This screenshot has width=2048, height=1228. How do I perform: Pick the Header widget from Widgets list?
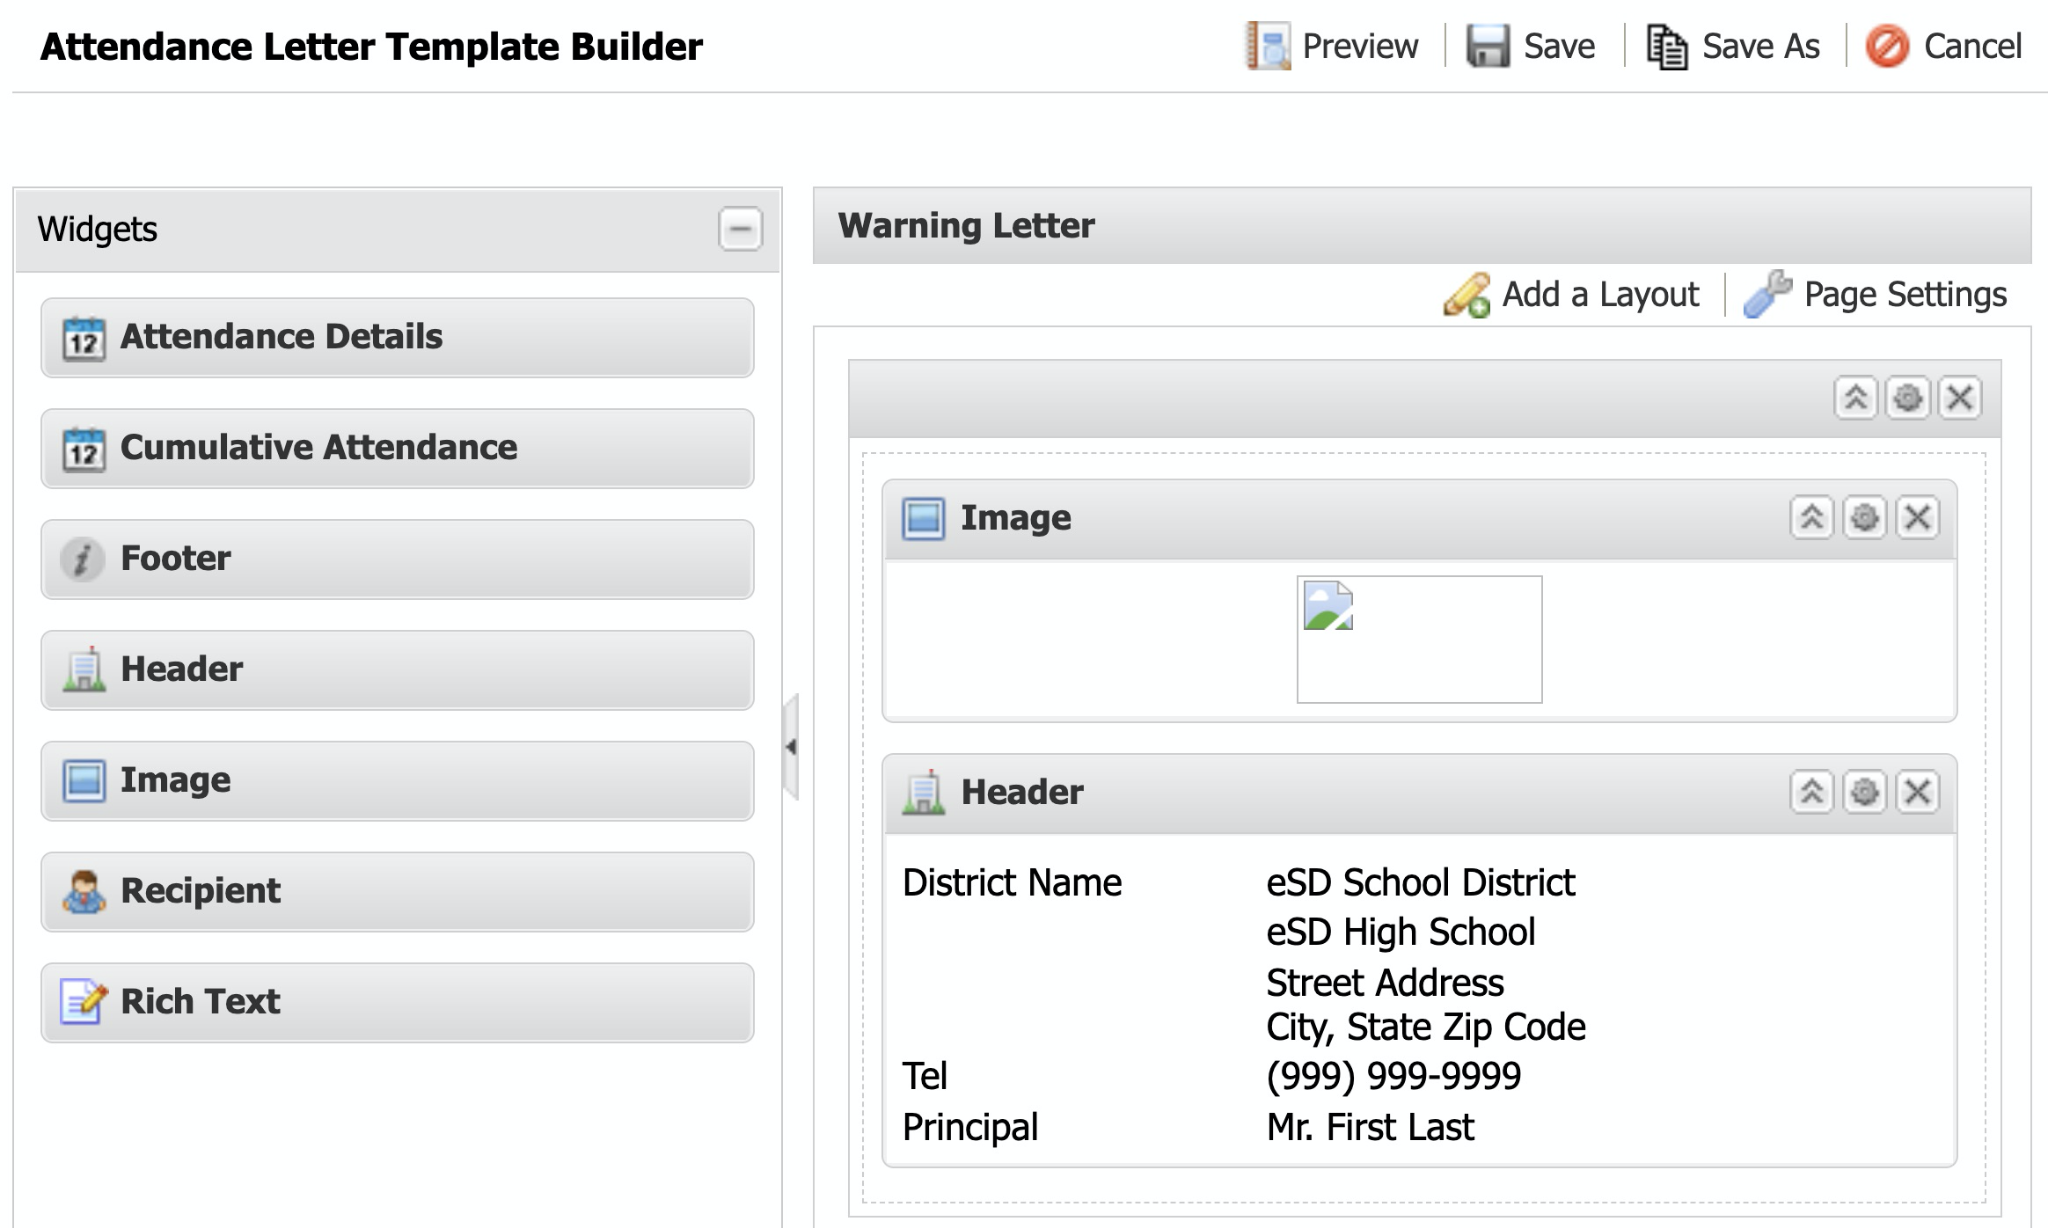pyautogui.click(x=397, y=670)
